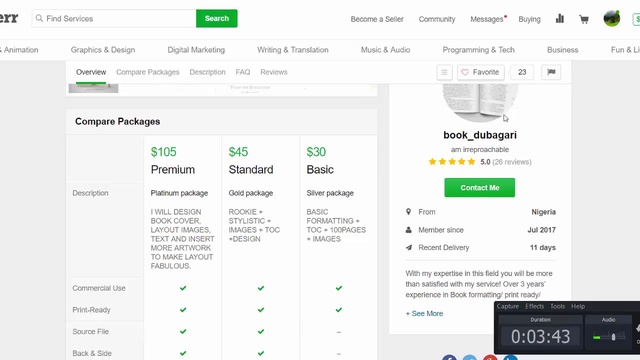Click the Nigeria location value
Image resolution: width=640 pixels, height=360 pixels.
click(543, 212)
